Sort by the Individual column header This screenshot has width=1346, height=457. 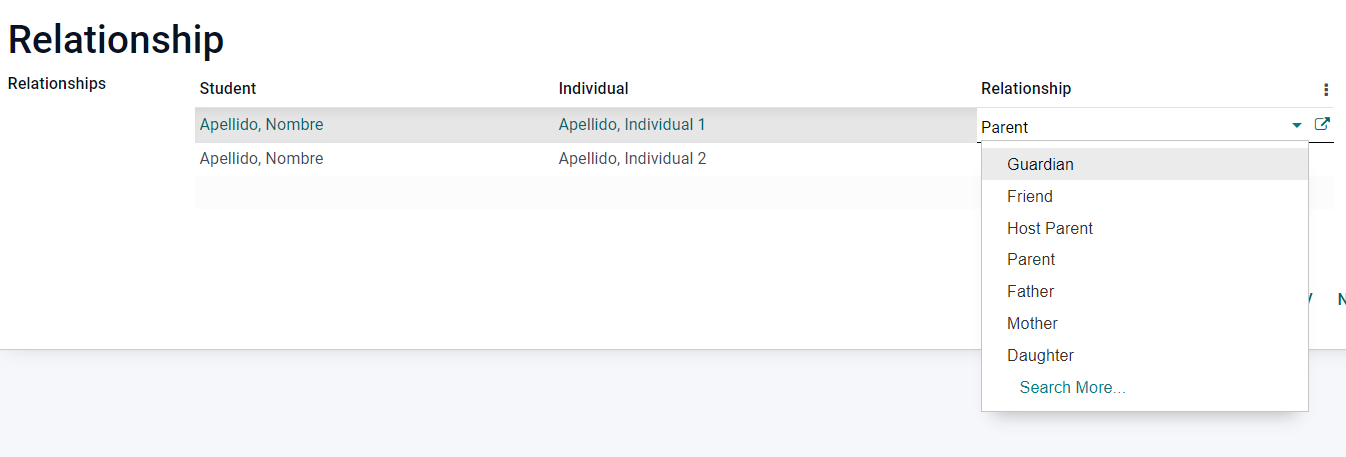pyautogui.click(x=593, y=88)
